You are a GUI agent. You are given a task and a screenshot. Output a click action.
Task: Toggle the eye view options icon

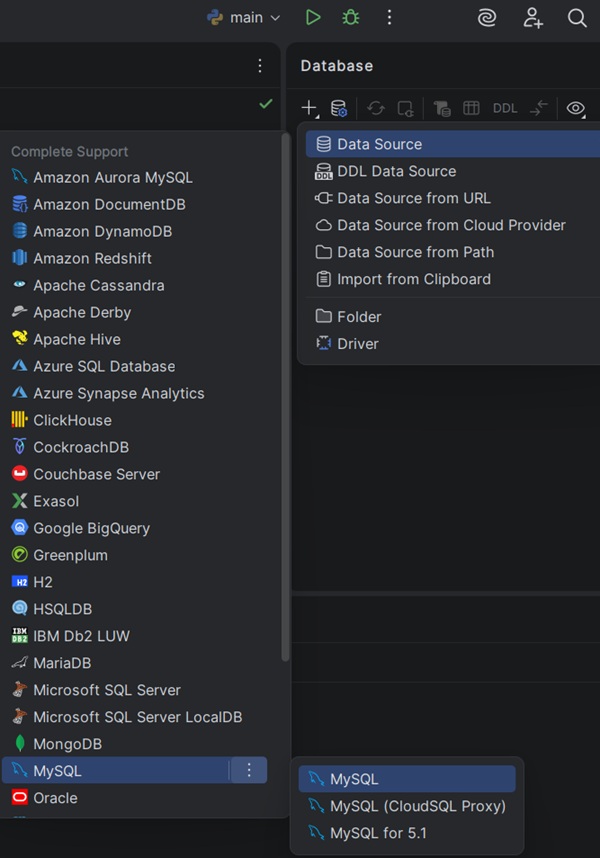[x=575, y=108]
